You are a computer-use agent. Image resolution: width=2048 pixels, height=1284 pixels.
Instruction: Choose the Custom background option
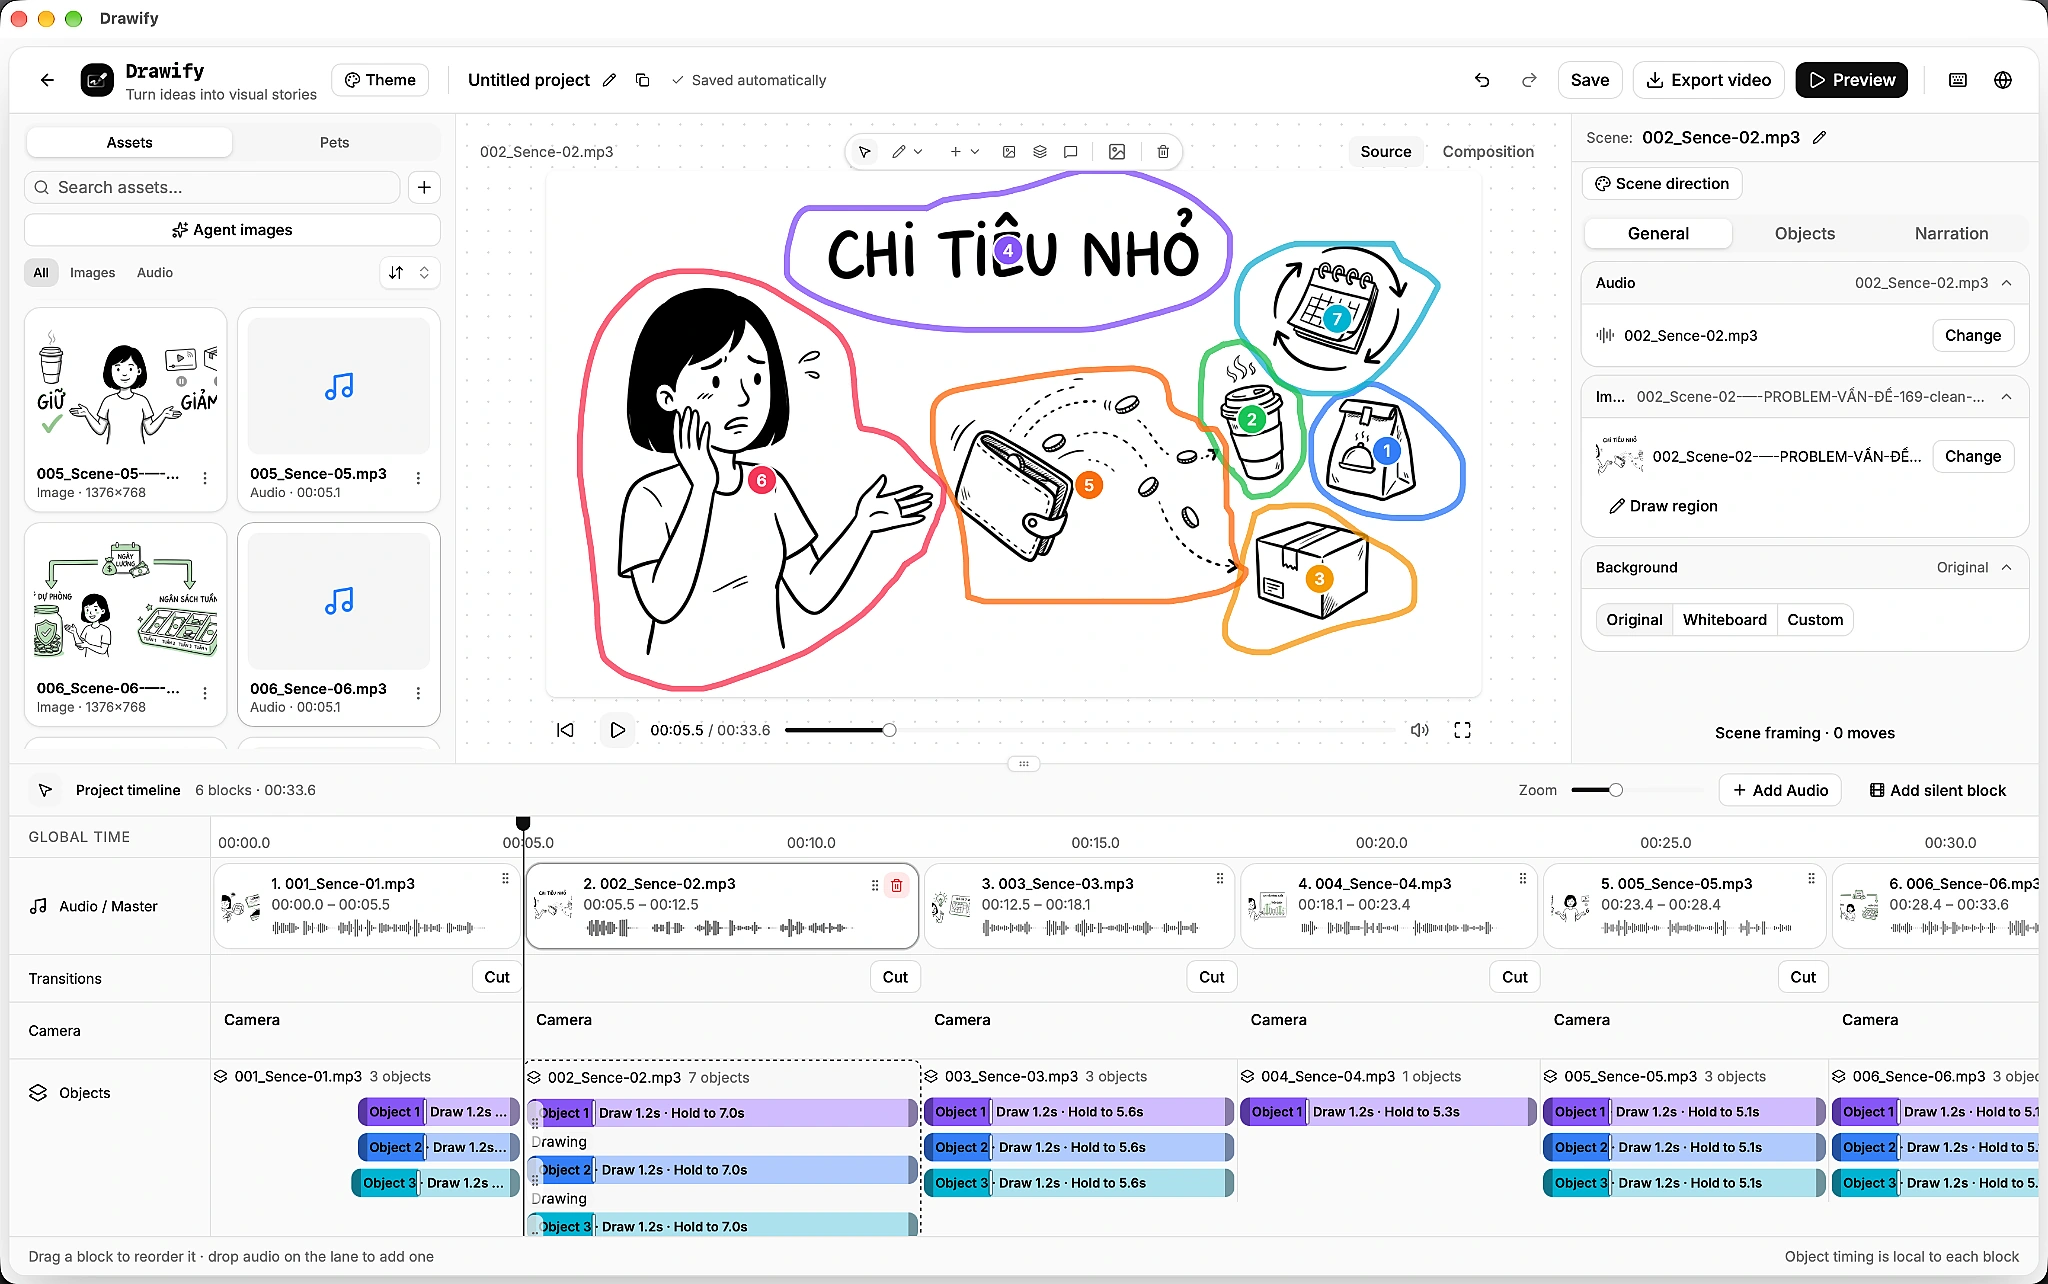click(x=1814, y=620)
